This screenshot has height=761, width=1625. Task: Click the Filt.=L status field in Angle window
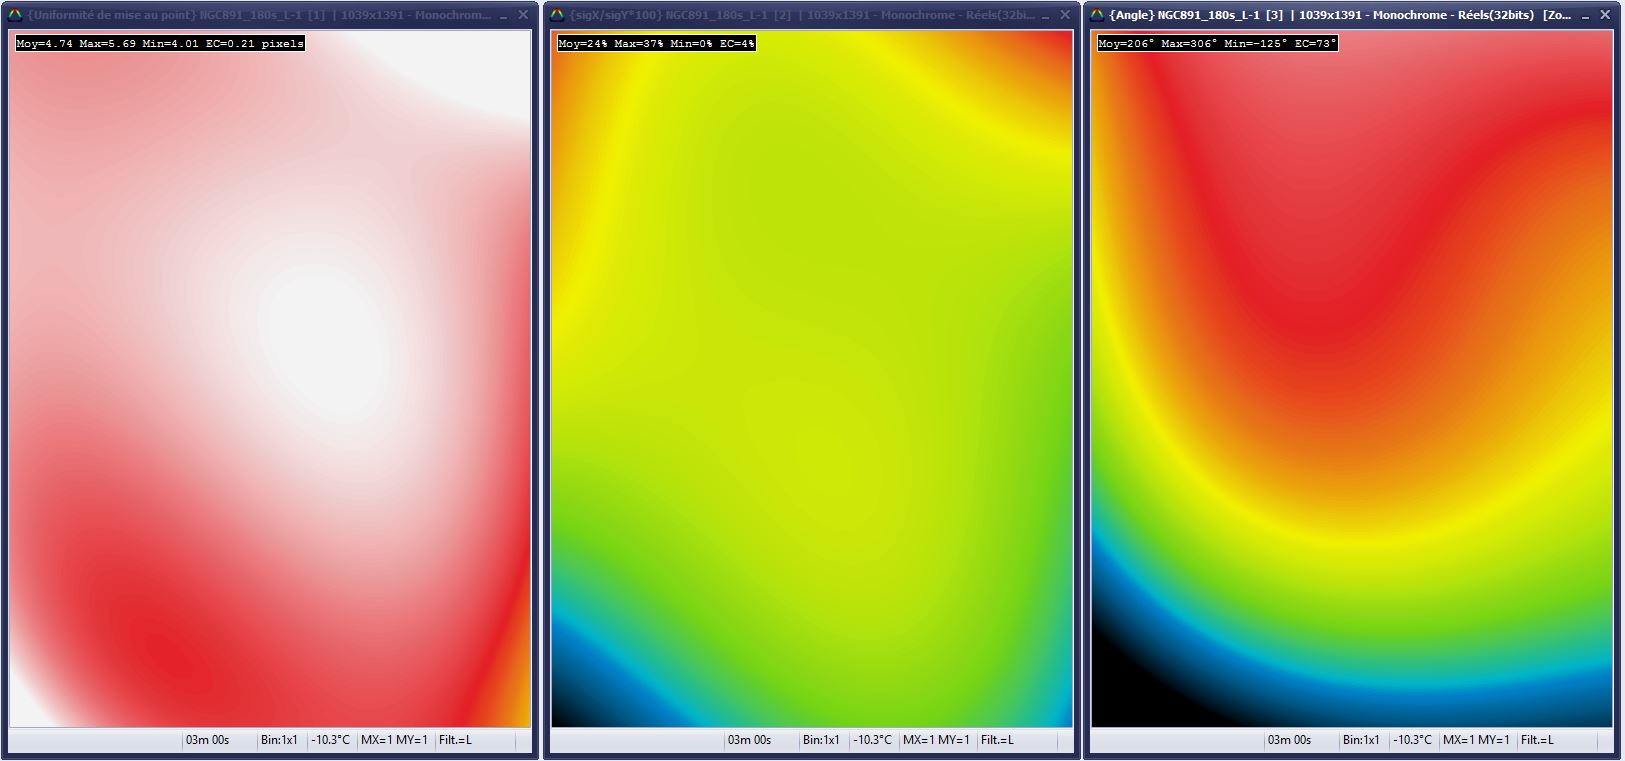[x=1537, y=740]
